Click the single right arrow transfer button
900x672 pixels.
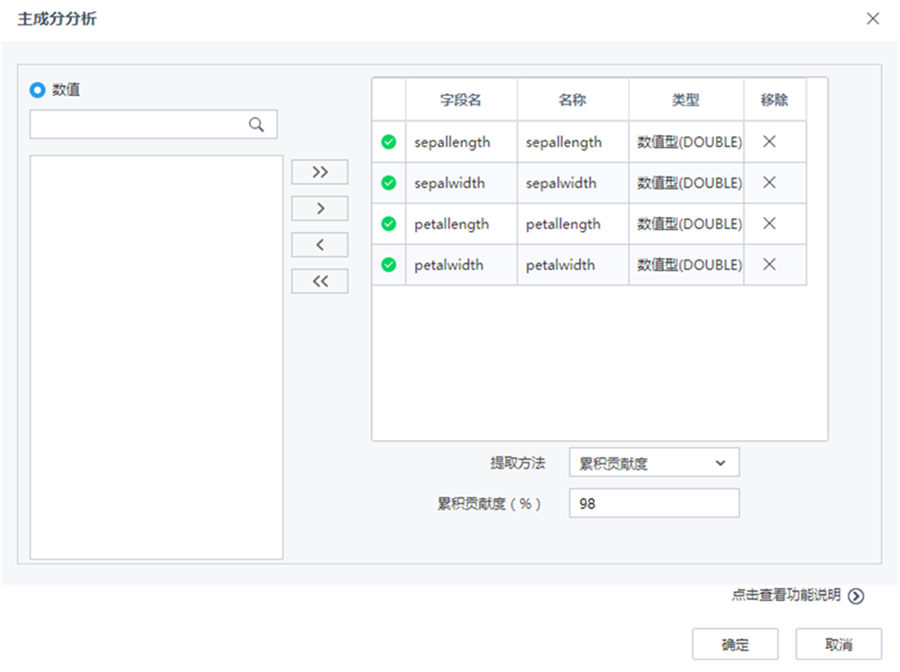[319, 208]
